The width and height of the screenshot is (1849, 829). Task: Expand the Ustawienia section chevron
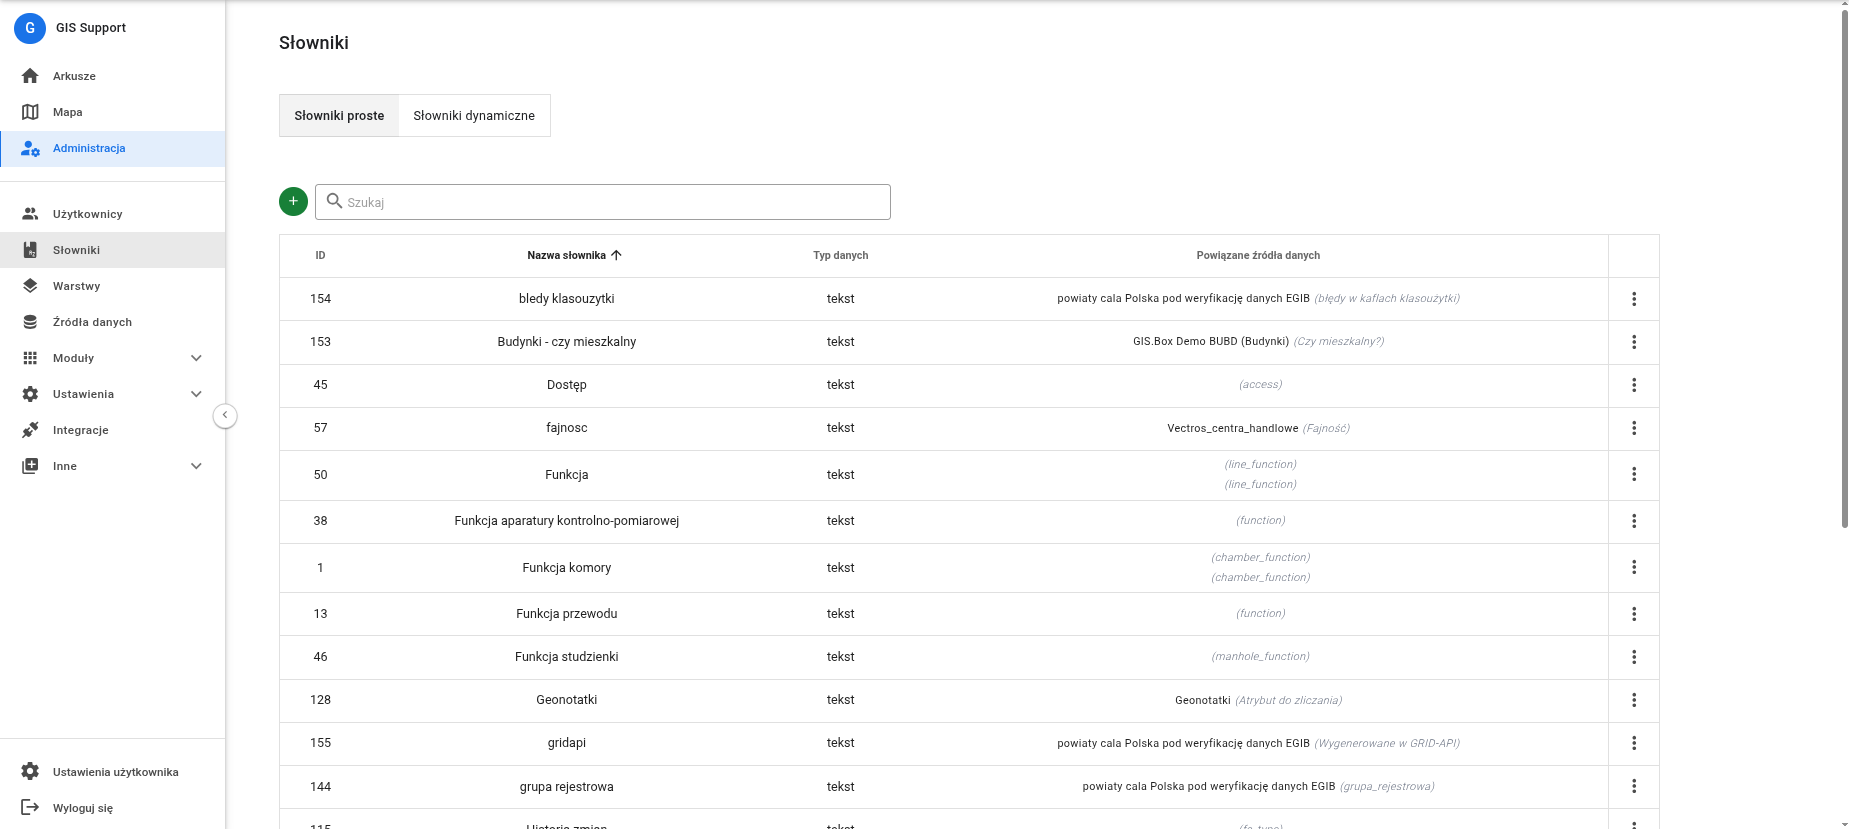point(196,394)
